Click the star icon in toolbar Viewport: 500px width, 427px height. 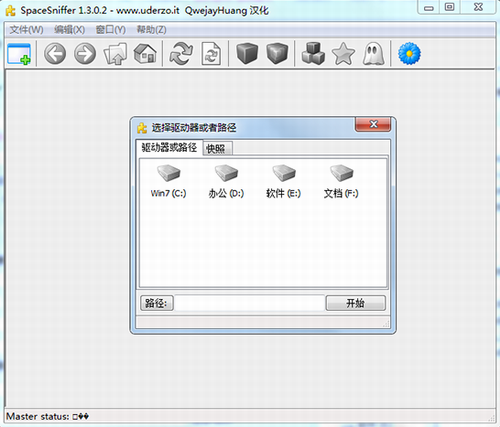[x=343, y=53]
